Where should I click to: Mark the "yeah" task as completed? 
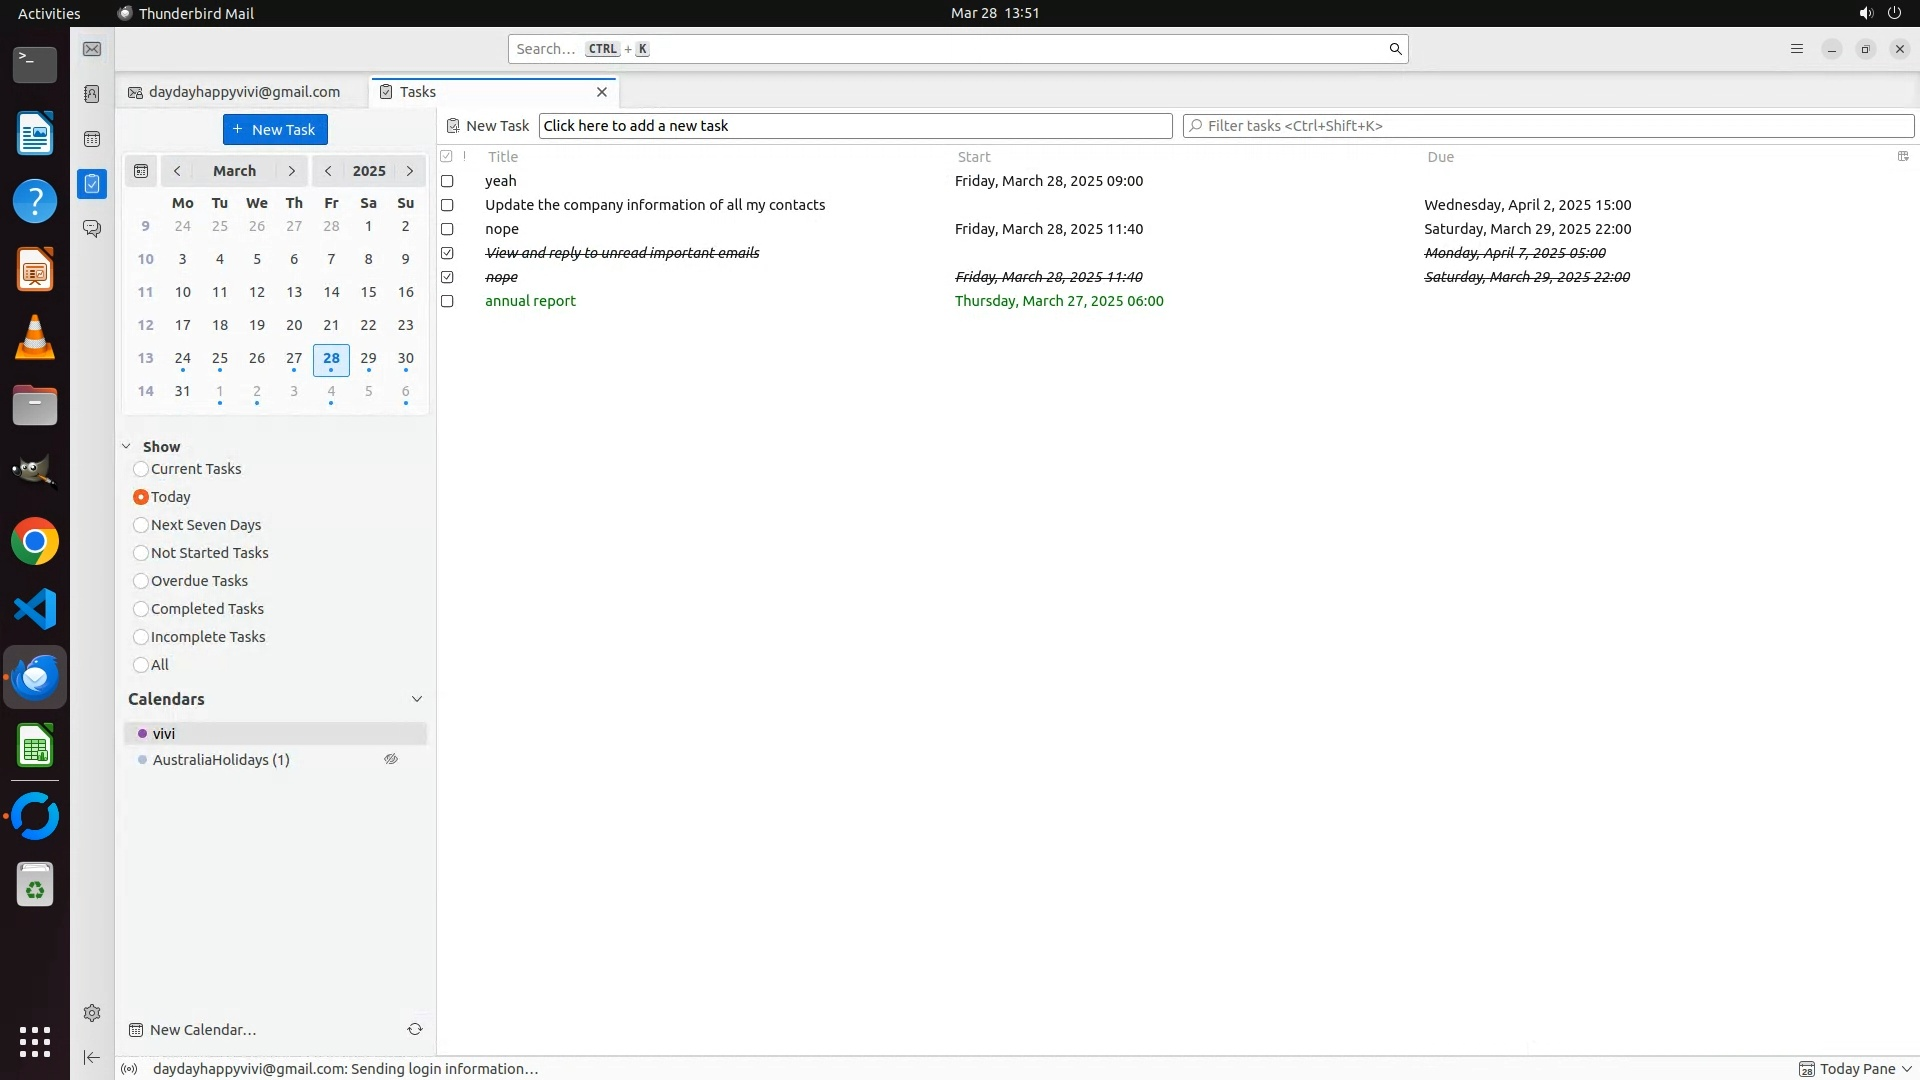(x=447, y=181)
